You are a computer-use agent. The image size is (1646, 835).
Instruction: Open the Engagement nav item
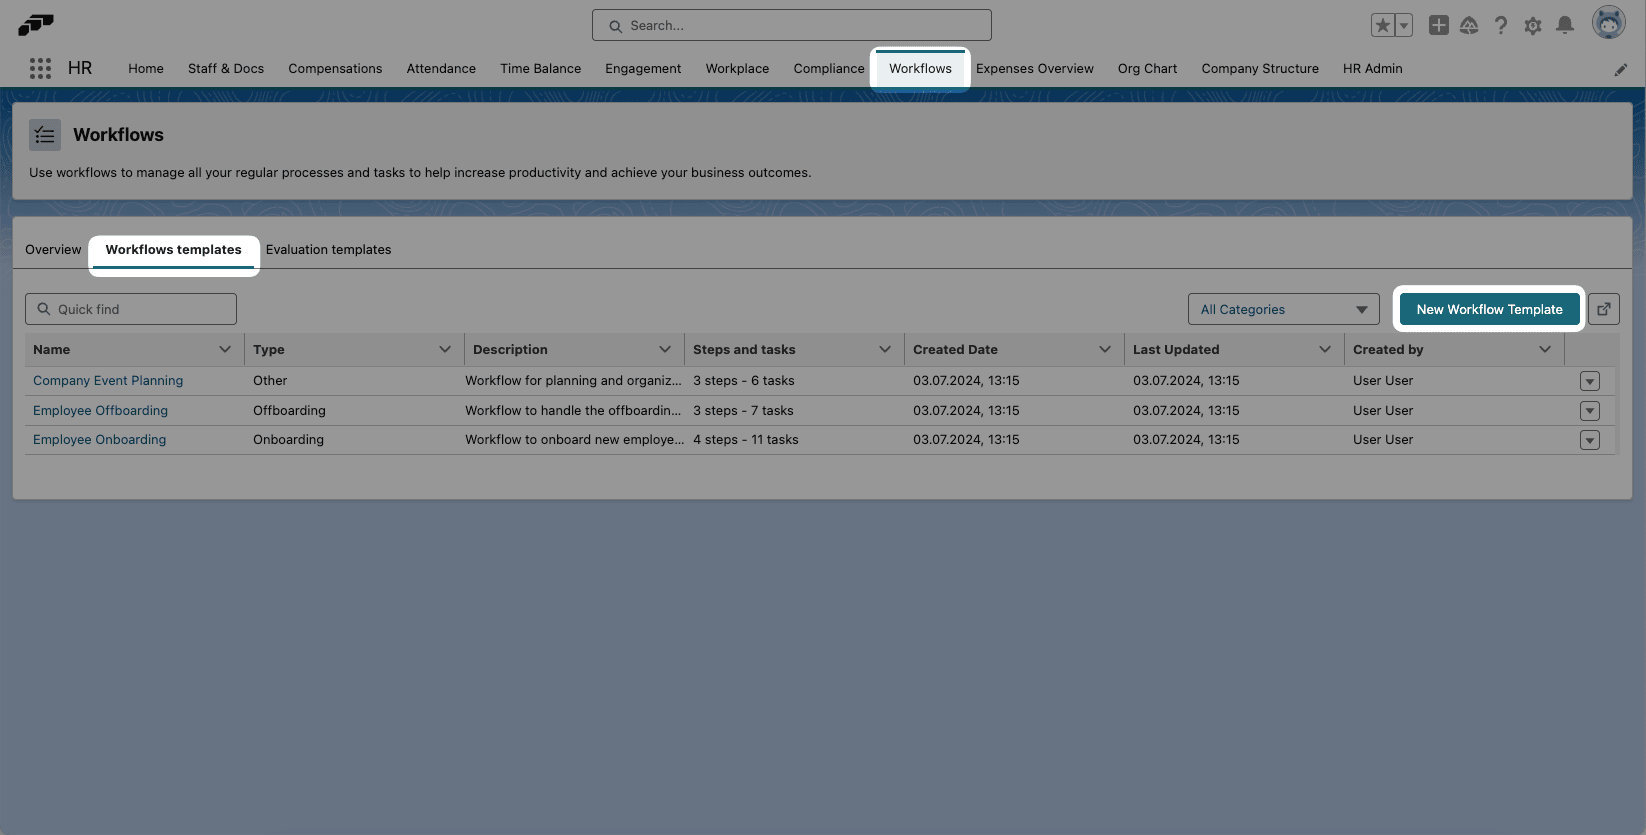[x=643, y=69]
